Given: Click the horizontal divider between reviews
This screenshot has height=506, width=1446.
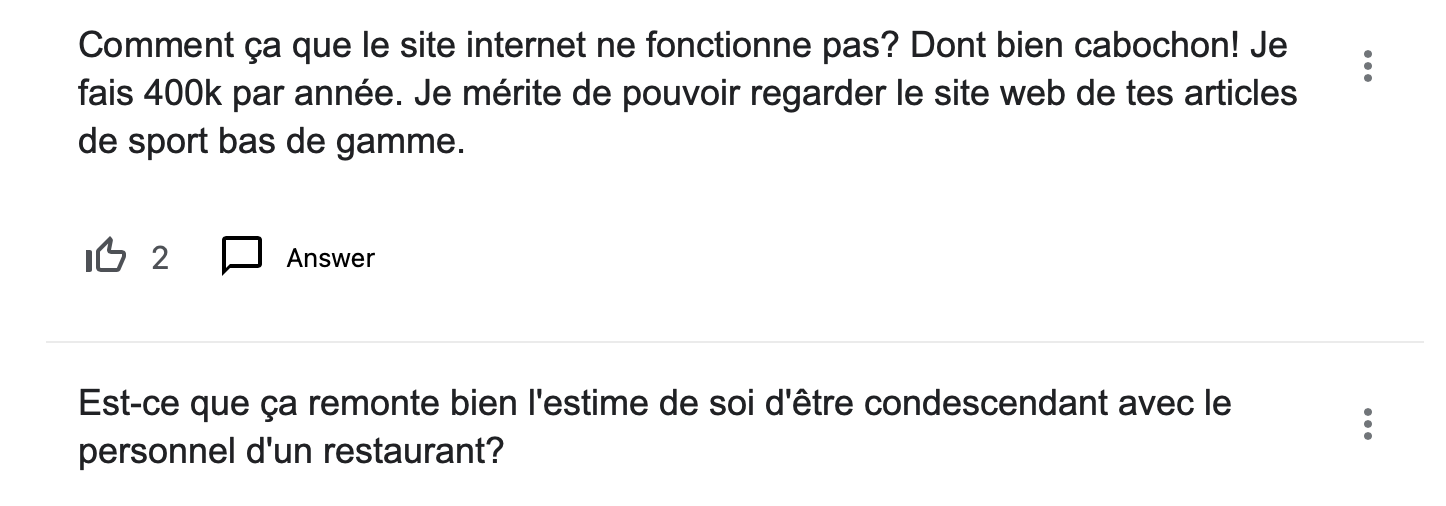Looking at the screenshot, I should 734,342.
